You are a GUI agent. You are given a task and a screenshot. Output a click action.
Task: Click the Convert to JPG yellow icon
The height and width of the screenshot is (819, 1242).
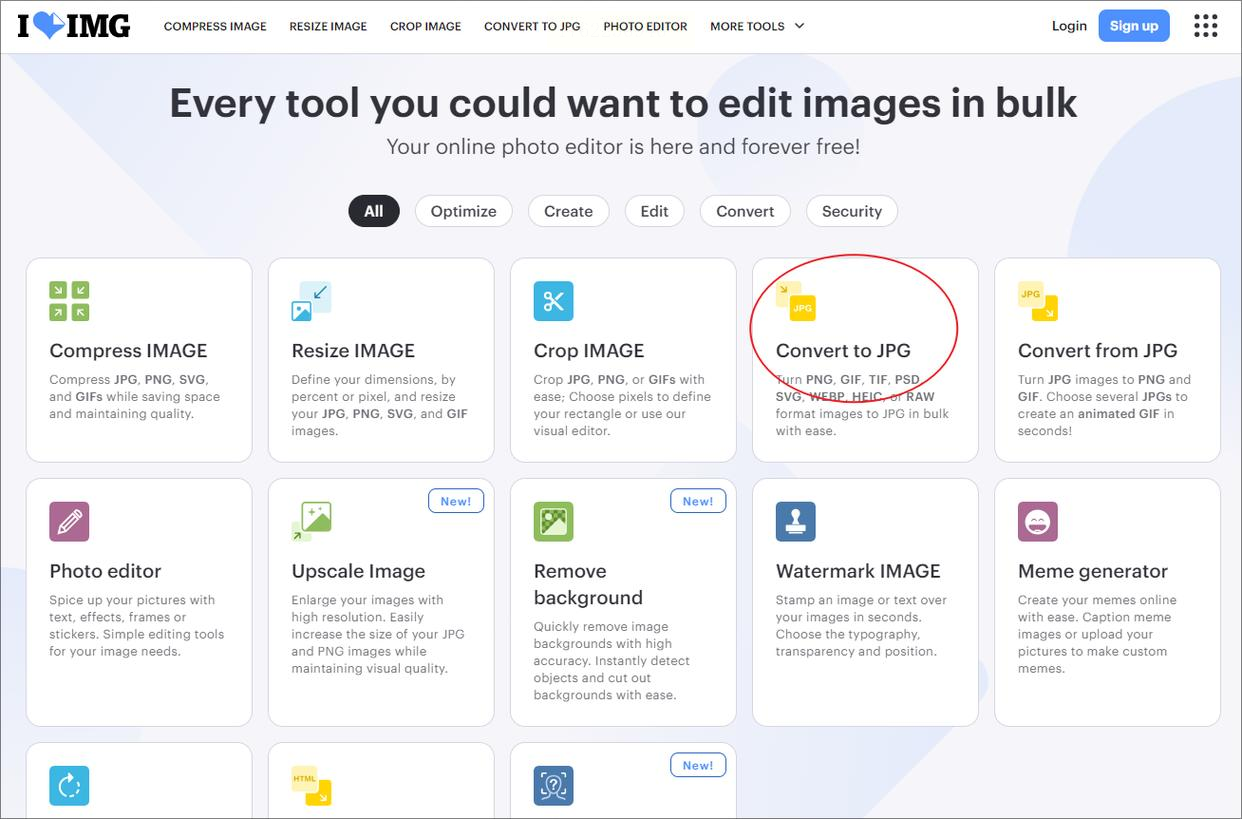(796, 301)
